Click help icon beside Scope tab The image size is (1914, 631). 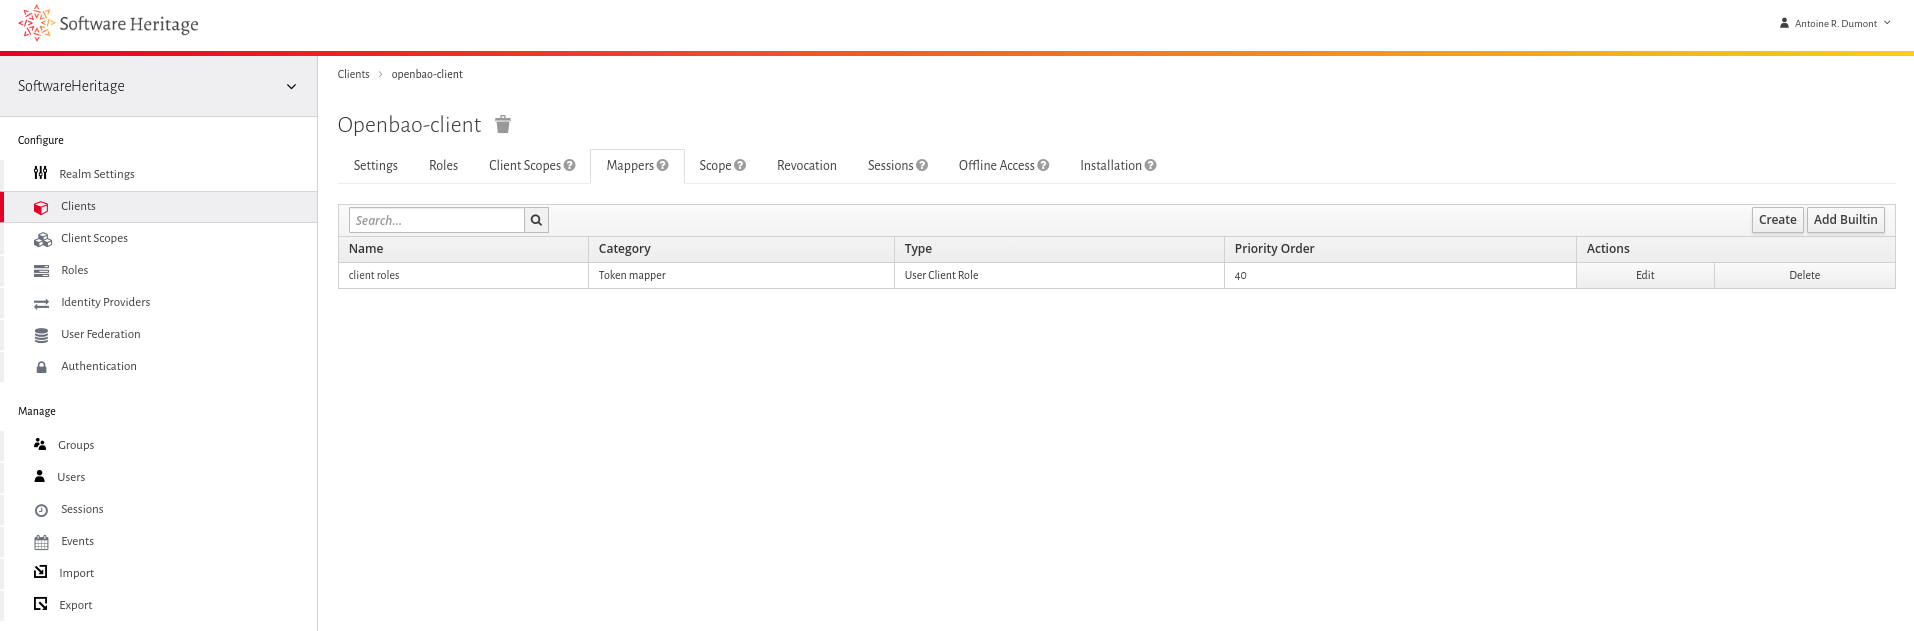tap(740, 165)
